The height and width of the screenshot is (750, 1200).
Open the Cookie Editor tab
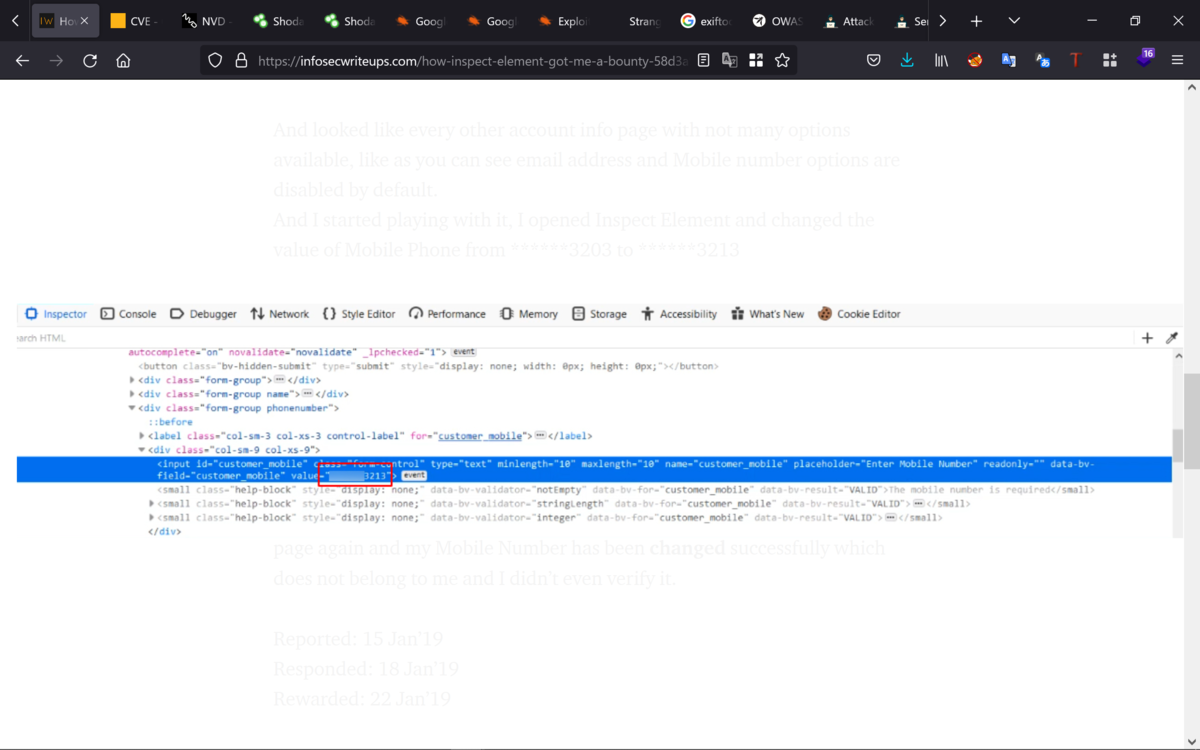(859, 314)
